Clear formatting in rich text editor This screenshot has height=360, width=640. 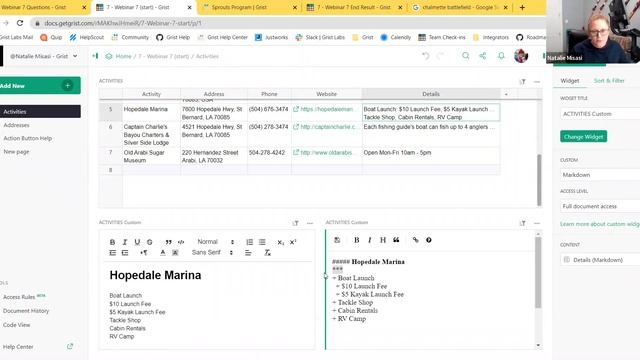coord(267,253)
